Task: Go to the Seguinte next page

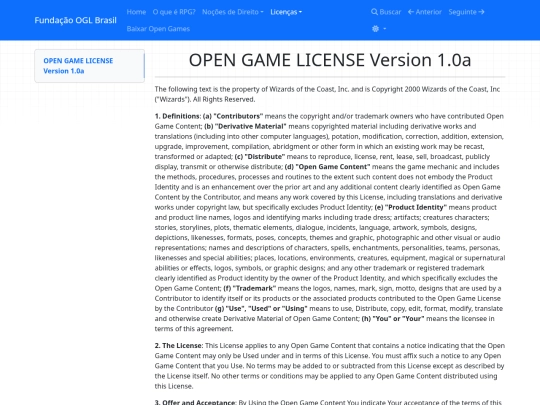Action: [x=466, y=12]
